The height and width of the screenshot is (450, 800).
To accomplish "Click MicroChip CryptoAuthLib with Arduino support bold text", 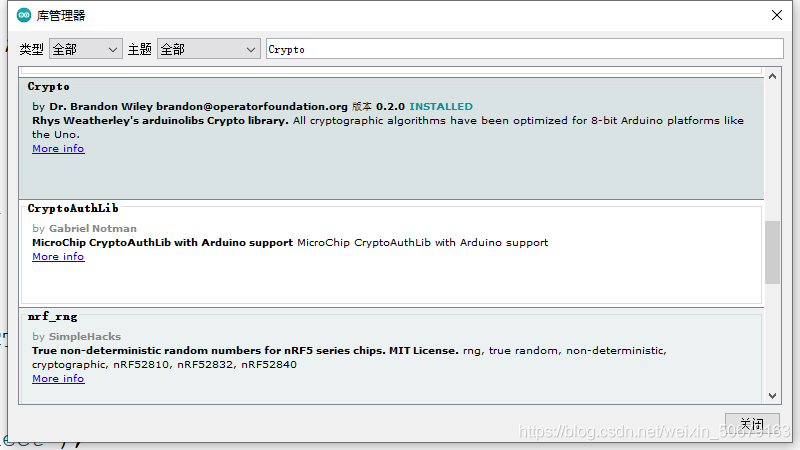I will pos(162,242).
